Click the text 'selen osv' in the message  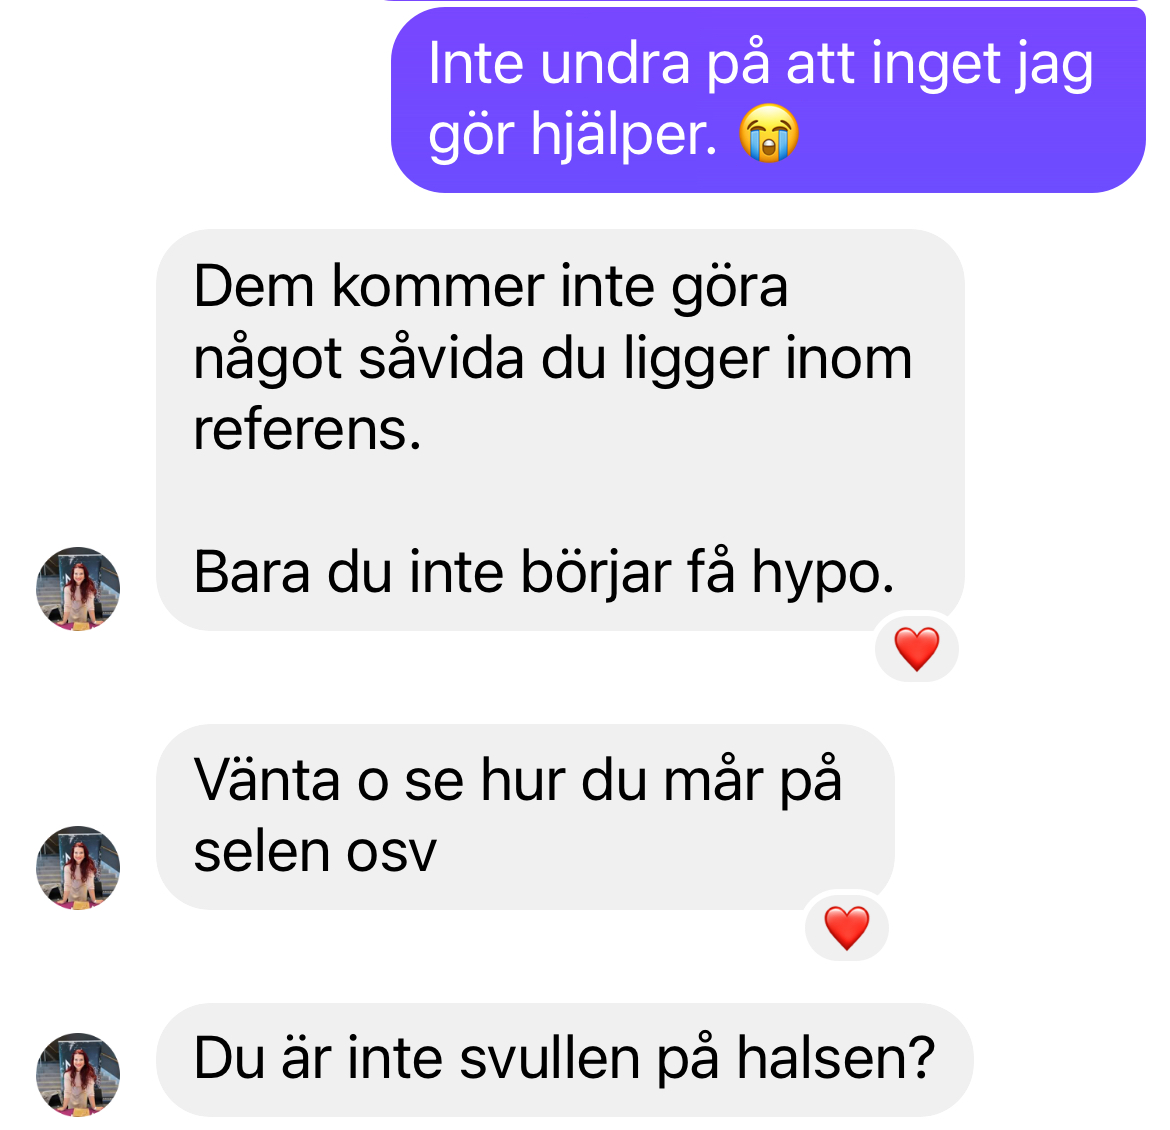tap(315, 852)
